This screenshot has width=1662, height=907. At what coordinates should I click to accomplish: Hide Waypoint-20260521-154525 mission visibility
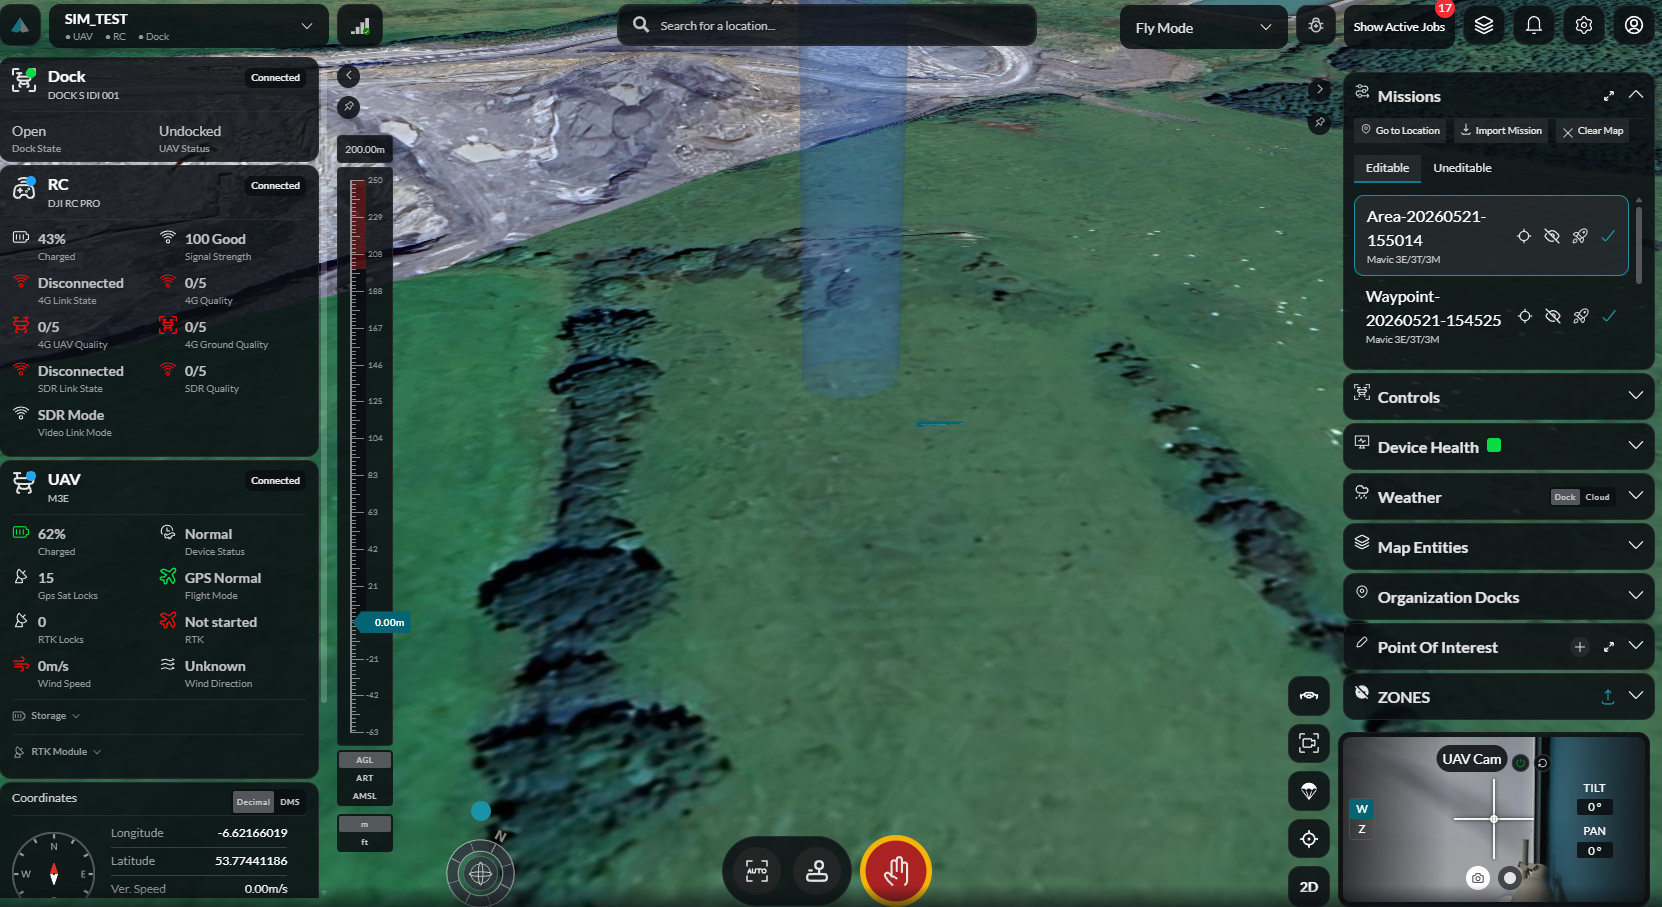[1553, 316]
